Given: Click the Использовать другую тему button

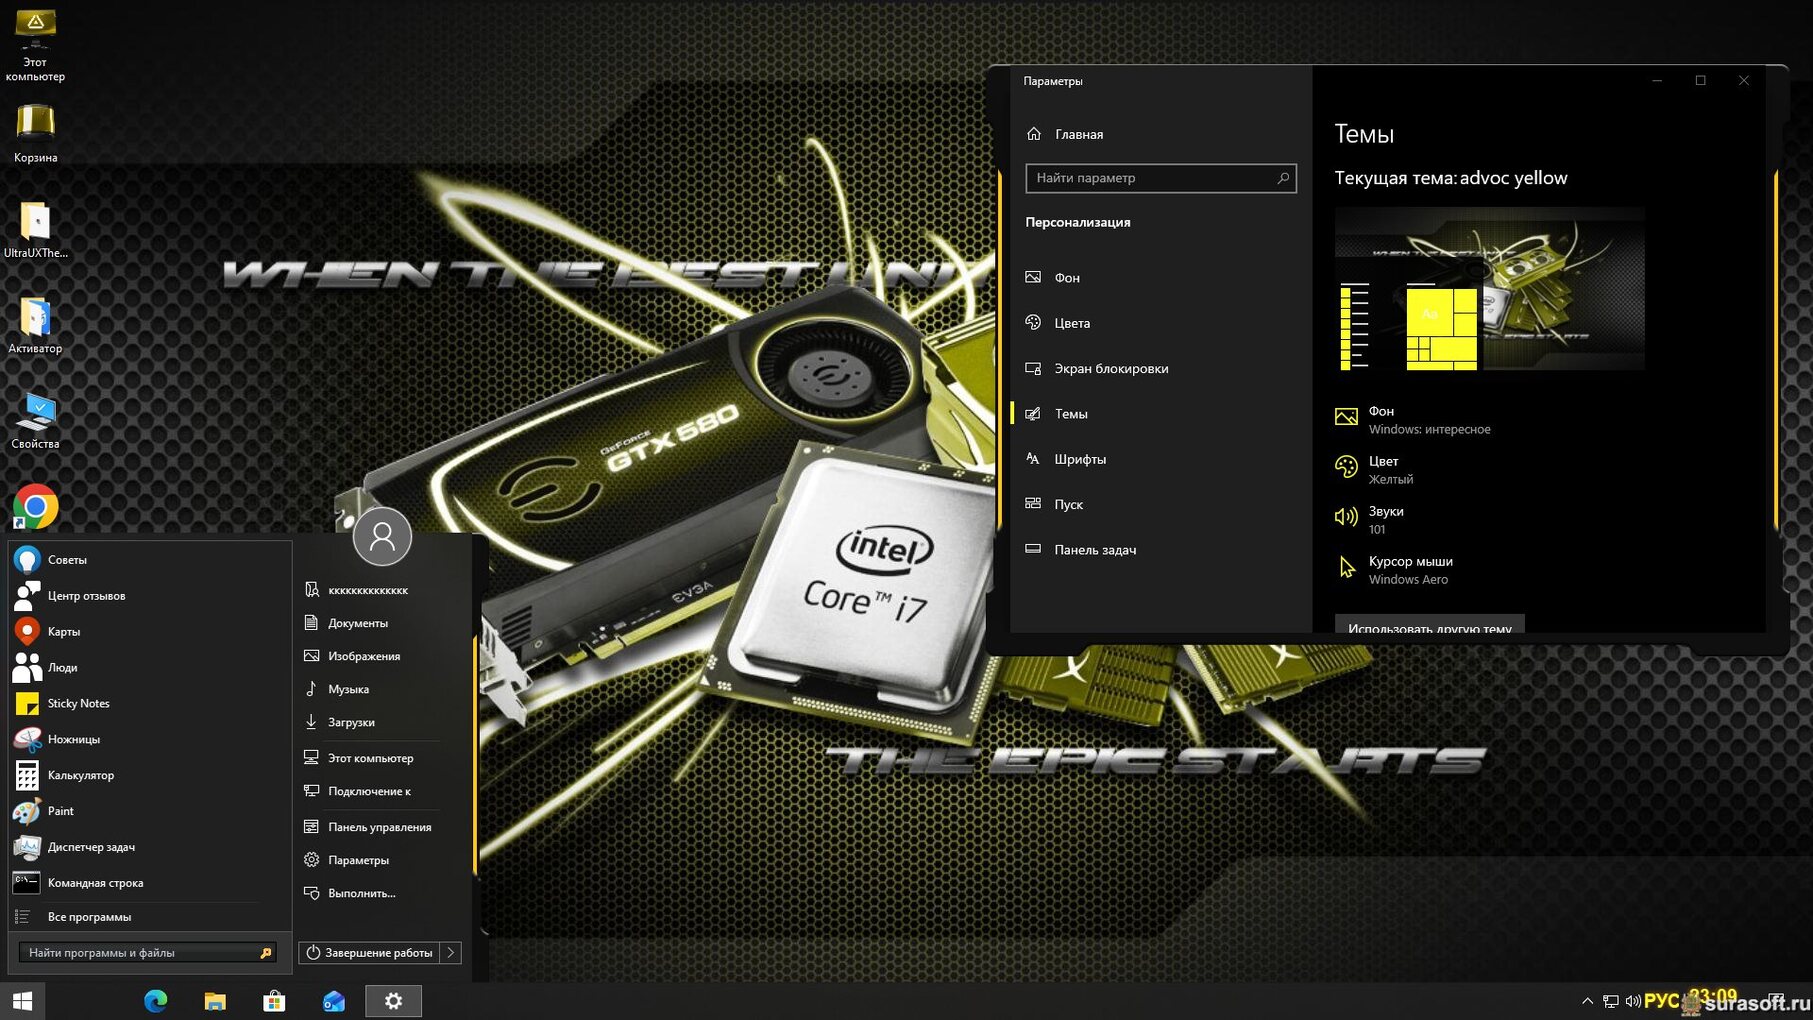Looking at the screenshot, I should (x=1430, y=624).
